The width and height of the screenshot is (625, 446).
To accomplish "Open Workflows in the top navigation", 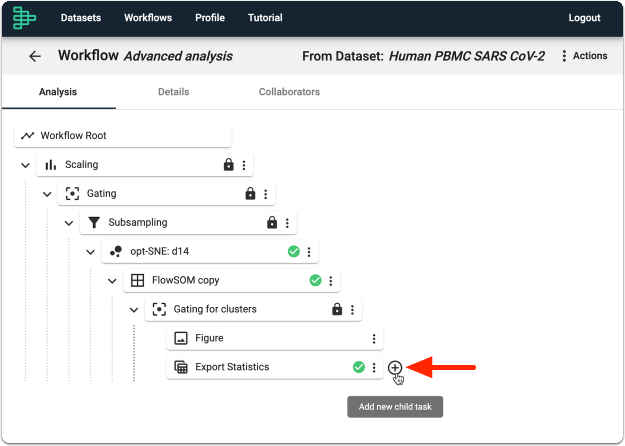I will 148,18.
